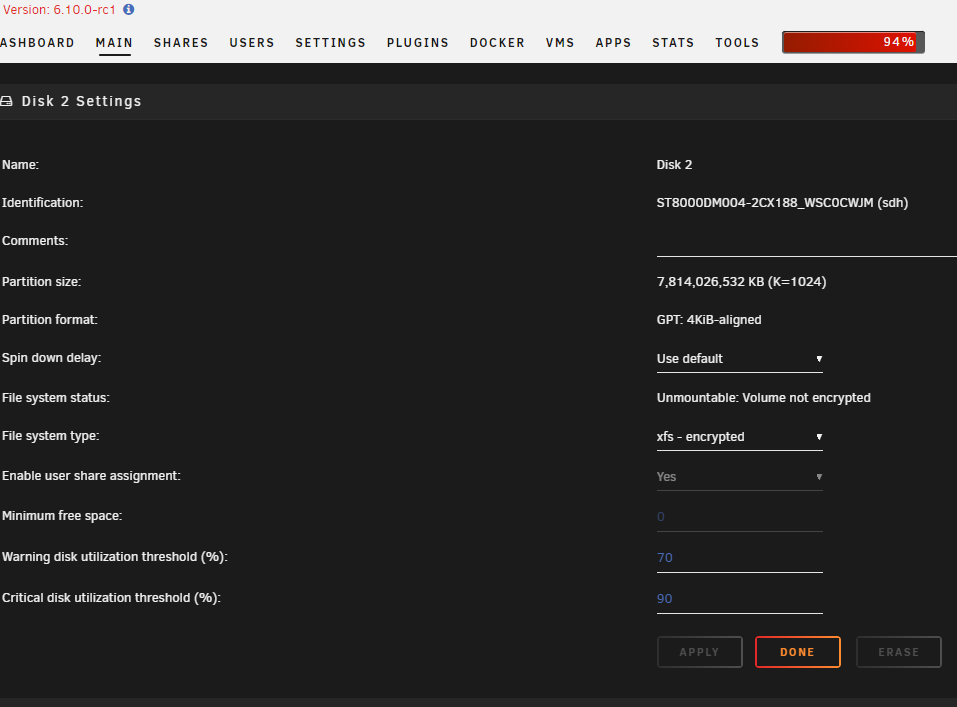Open the Settings tab
957x707 pixels.
[331, 43]
